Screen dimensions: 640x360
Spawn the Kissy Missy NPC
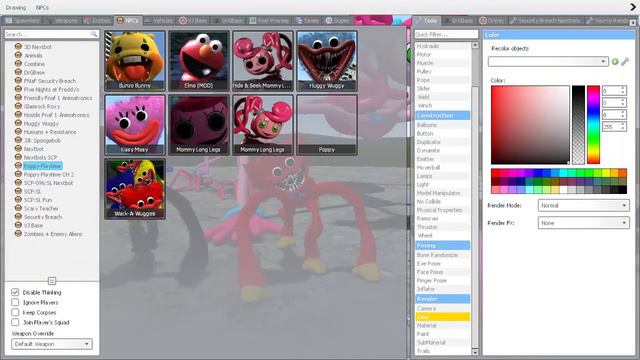click(x=135, y=125)
